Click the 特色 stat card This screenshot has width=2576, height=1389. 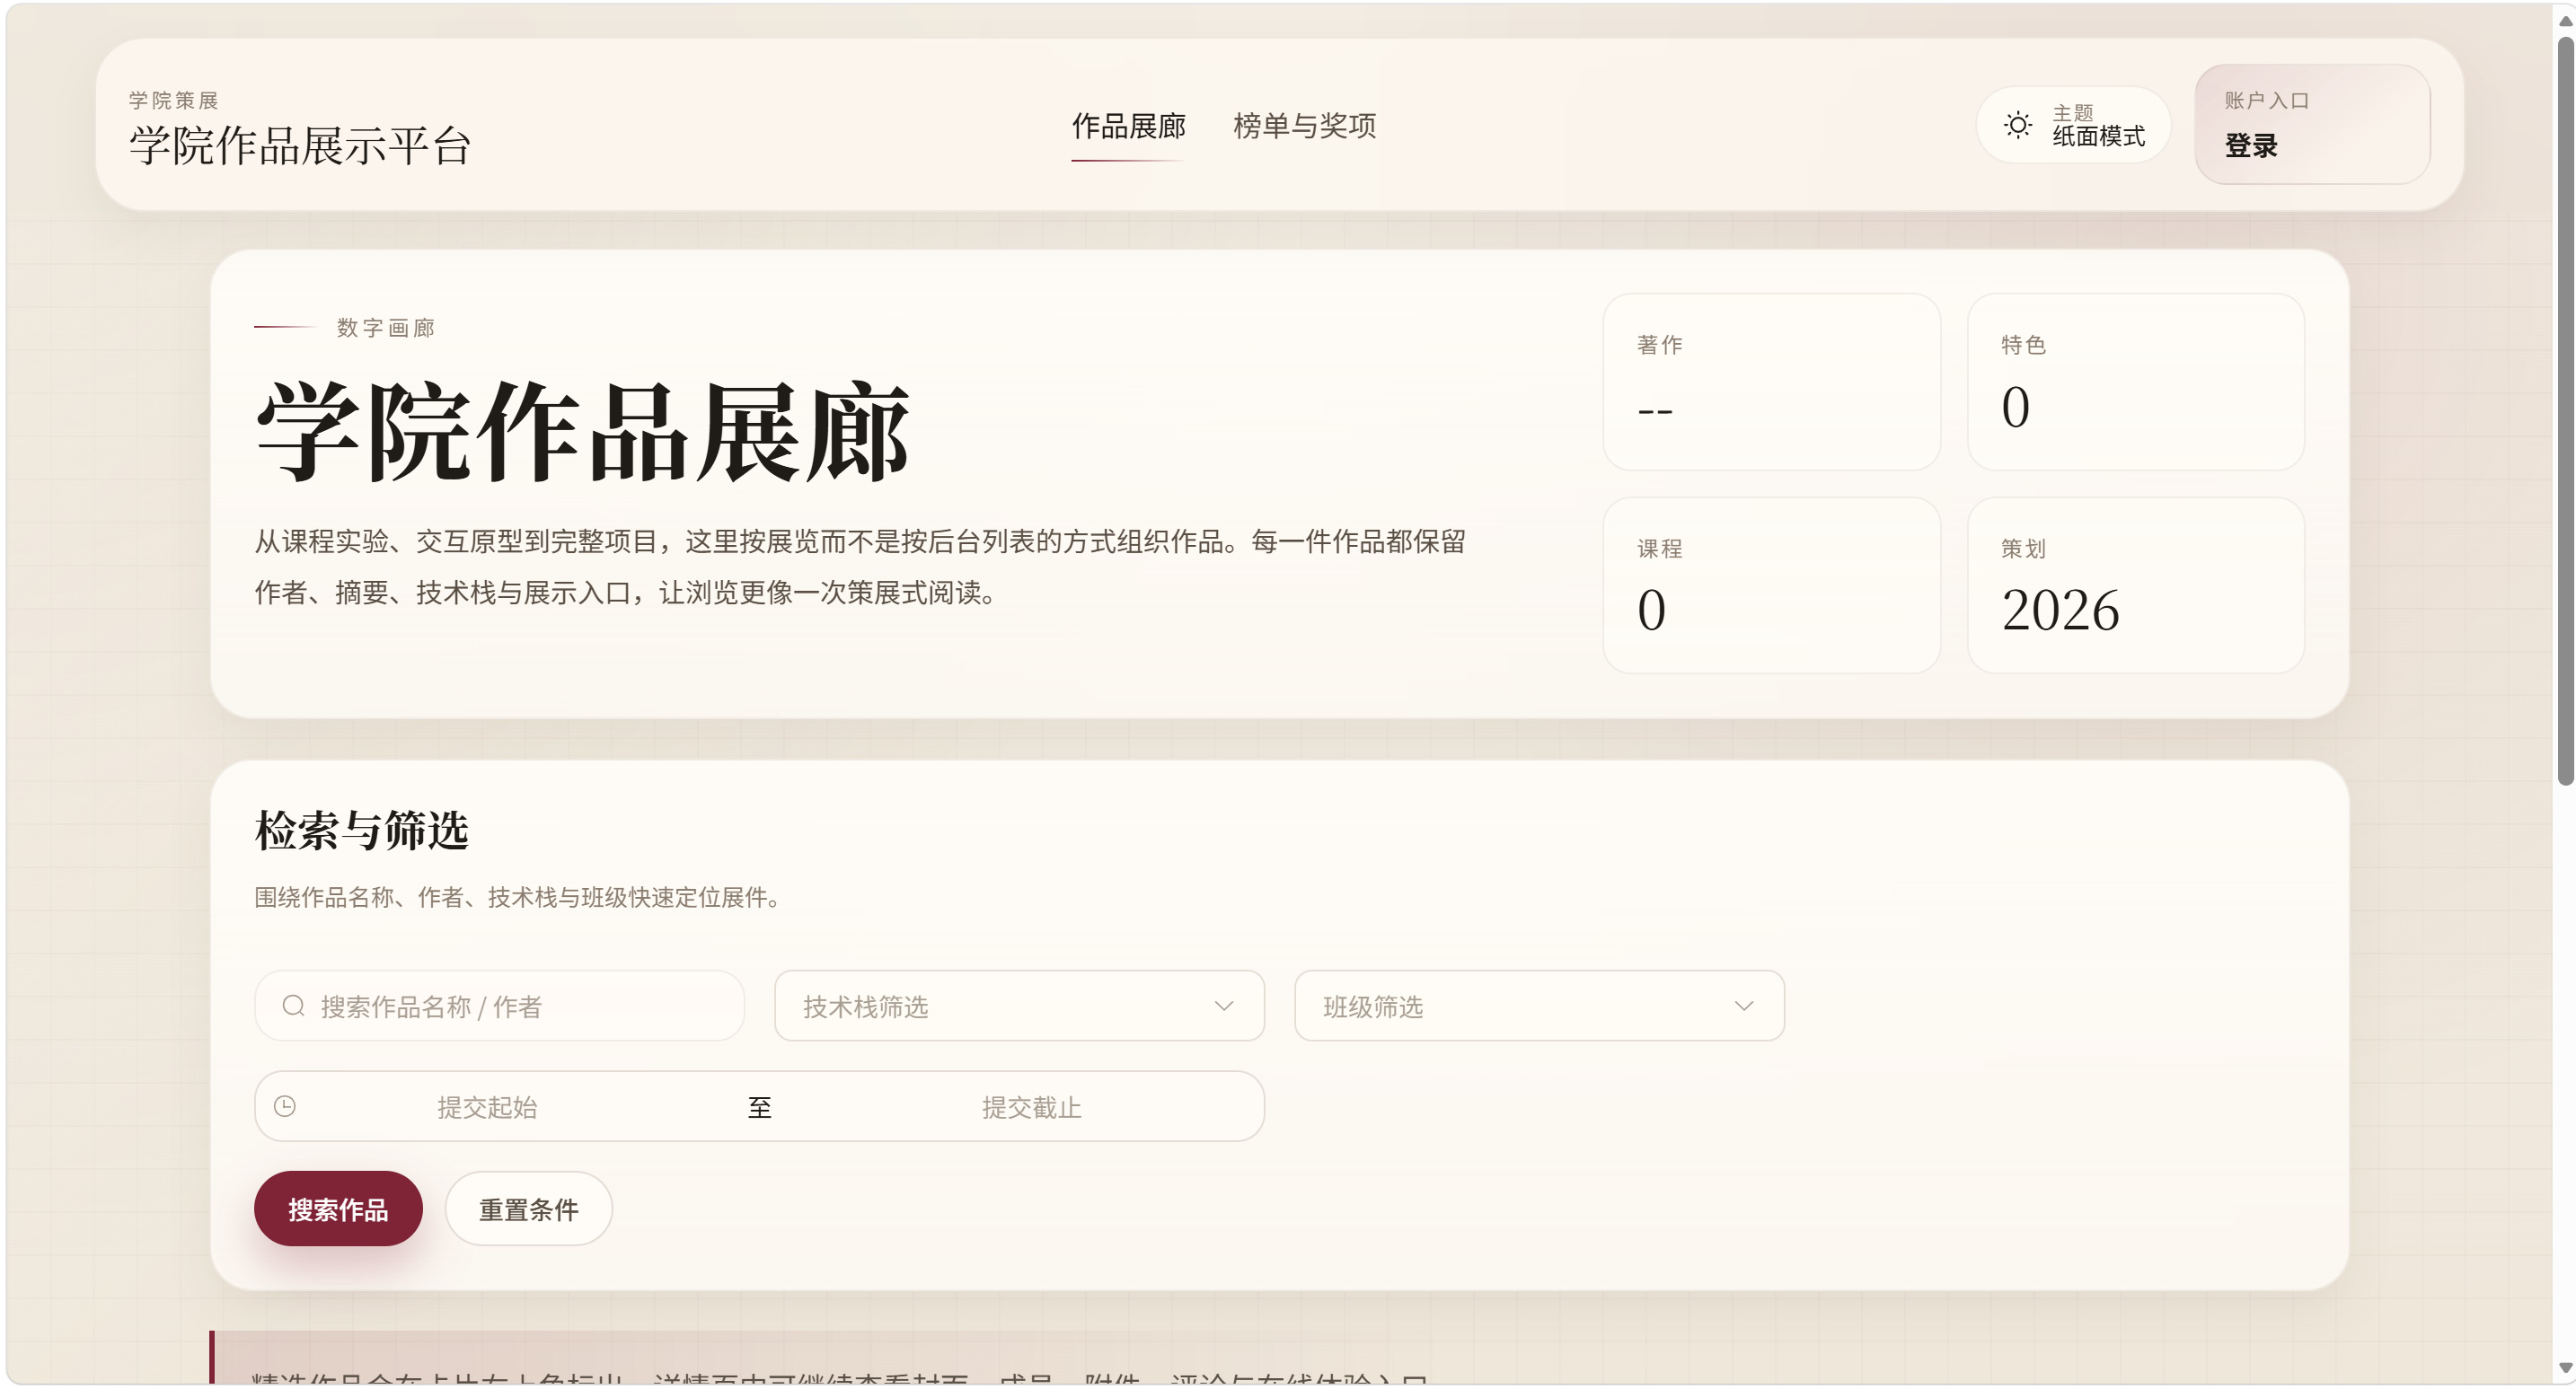pyautogui.click(x=2135, y=381)
